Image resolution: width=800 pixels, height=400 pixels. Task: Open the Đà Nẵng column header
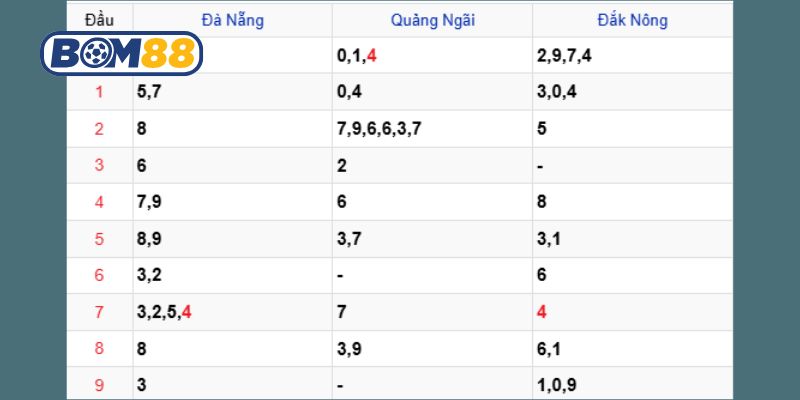(x=232, y=20)
